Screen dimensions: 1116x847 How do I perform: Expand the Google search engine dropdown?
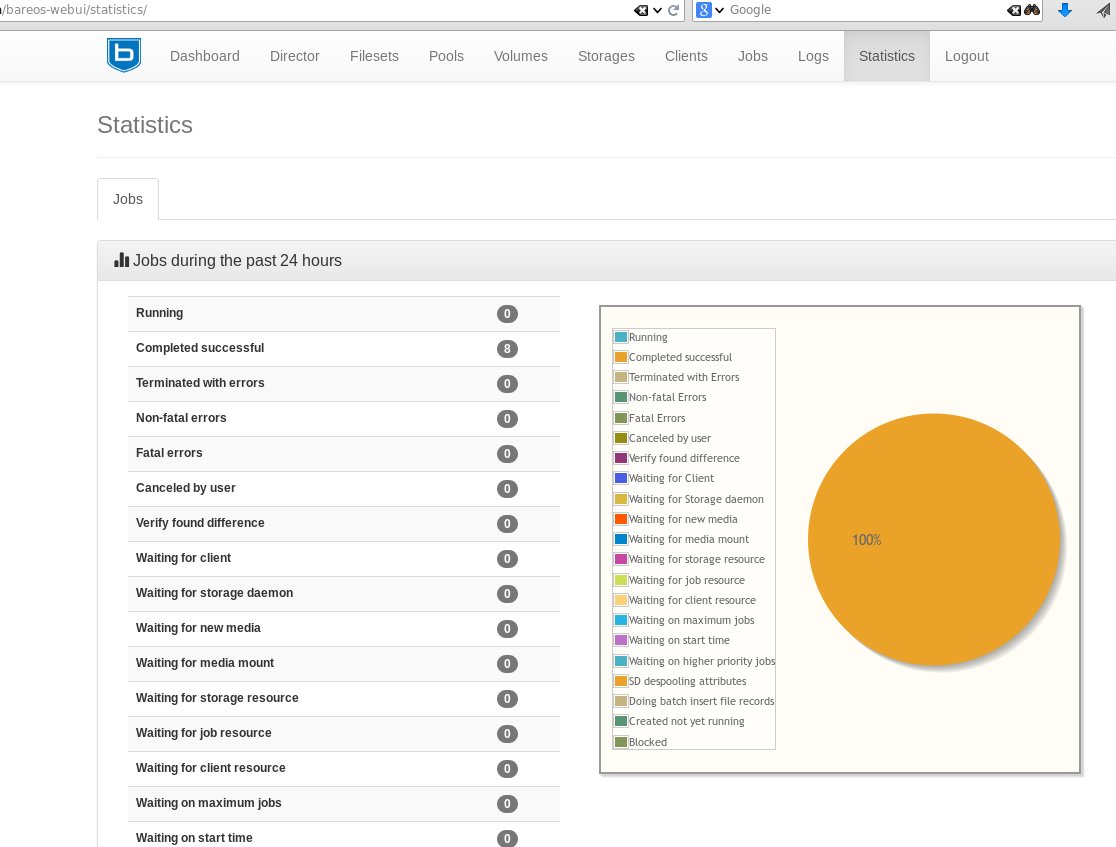point(719,10)
